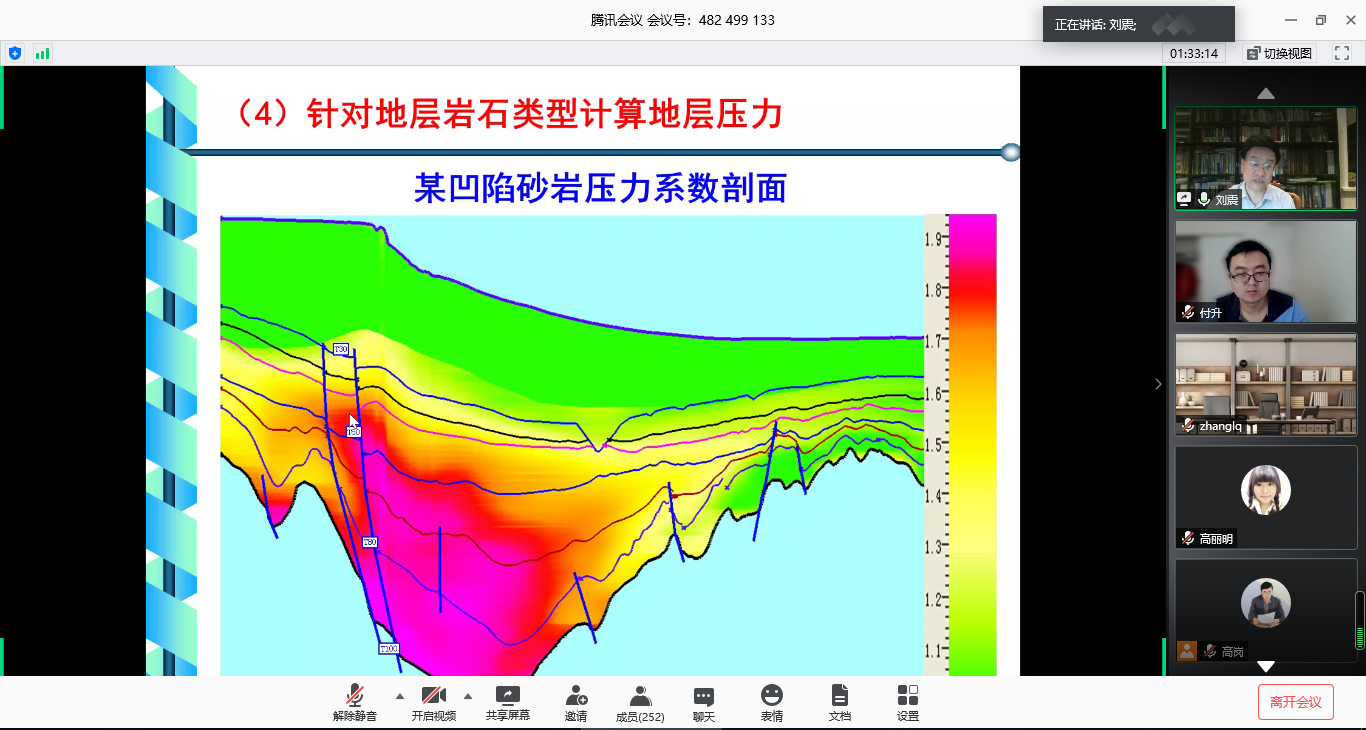Open the Invite (邀请) icon
Viewport: 1366px width, 730px height.
coord(576,702)
